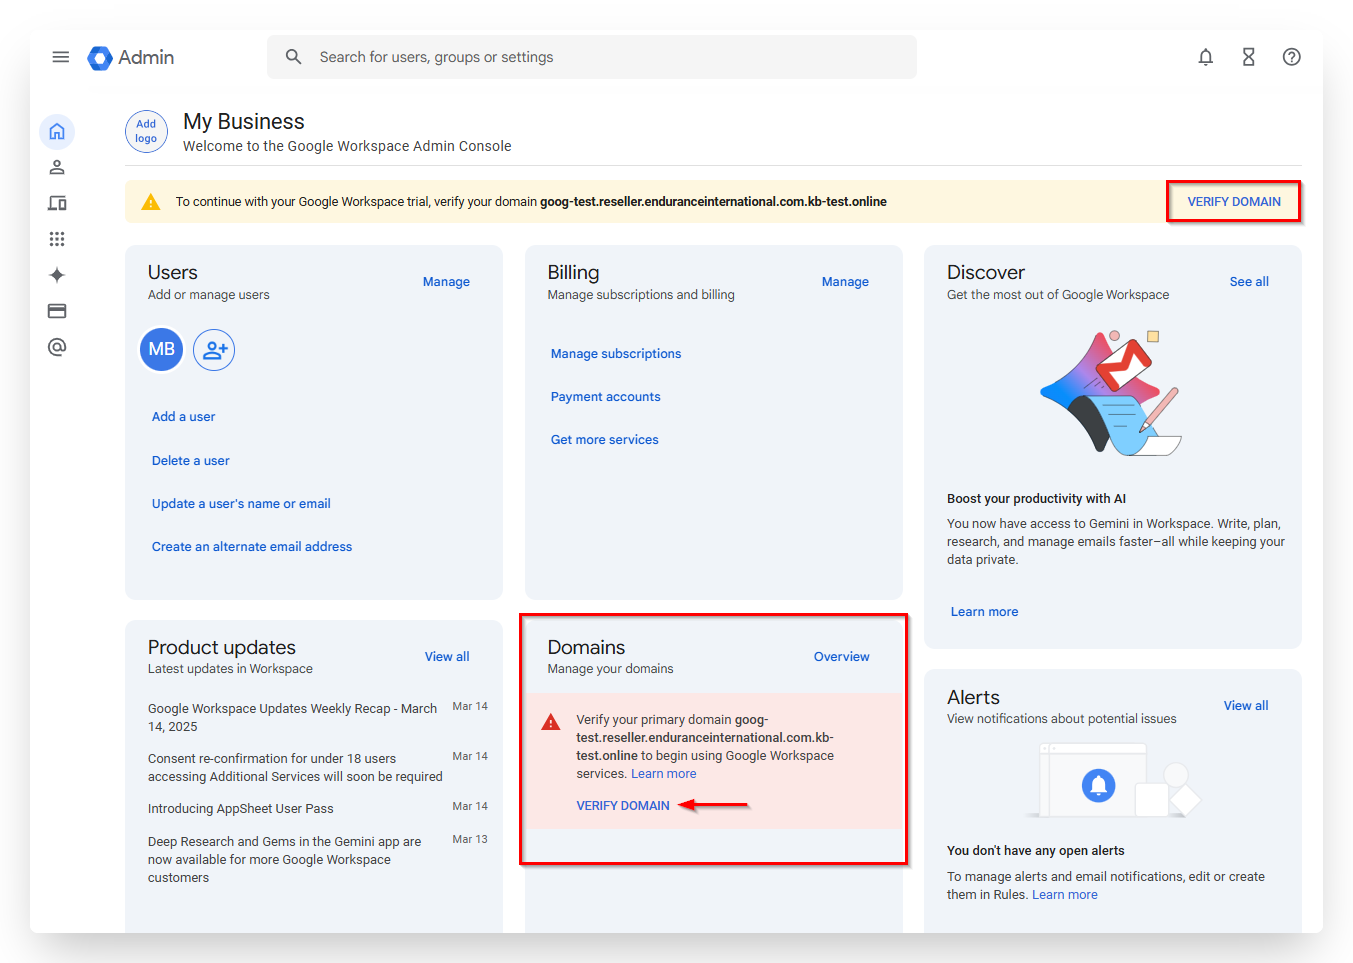The image size is (1353, 963).
Task: Click the yellow warning icon in banner
Action: tap(151, 202)
